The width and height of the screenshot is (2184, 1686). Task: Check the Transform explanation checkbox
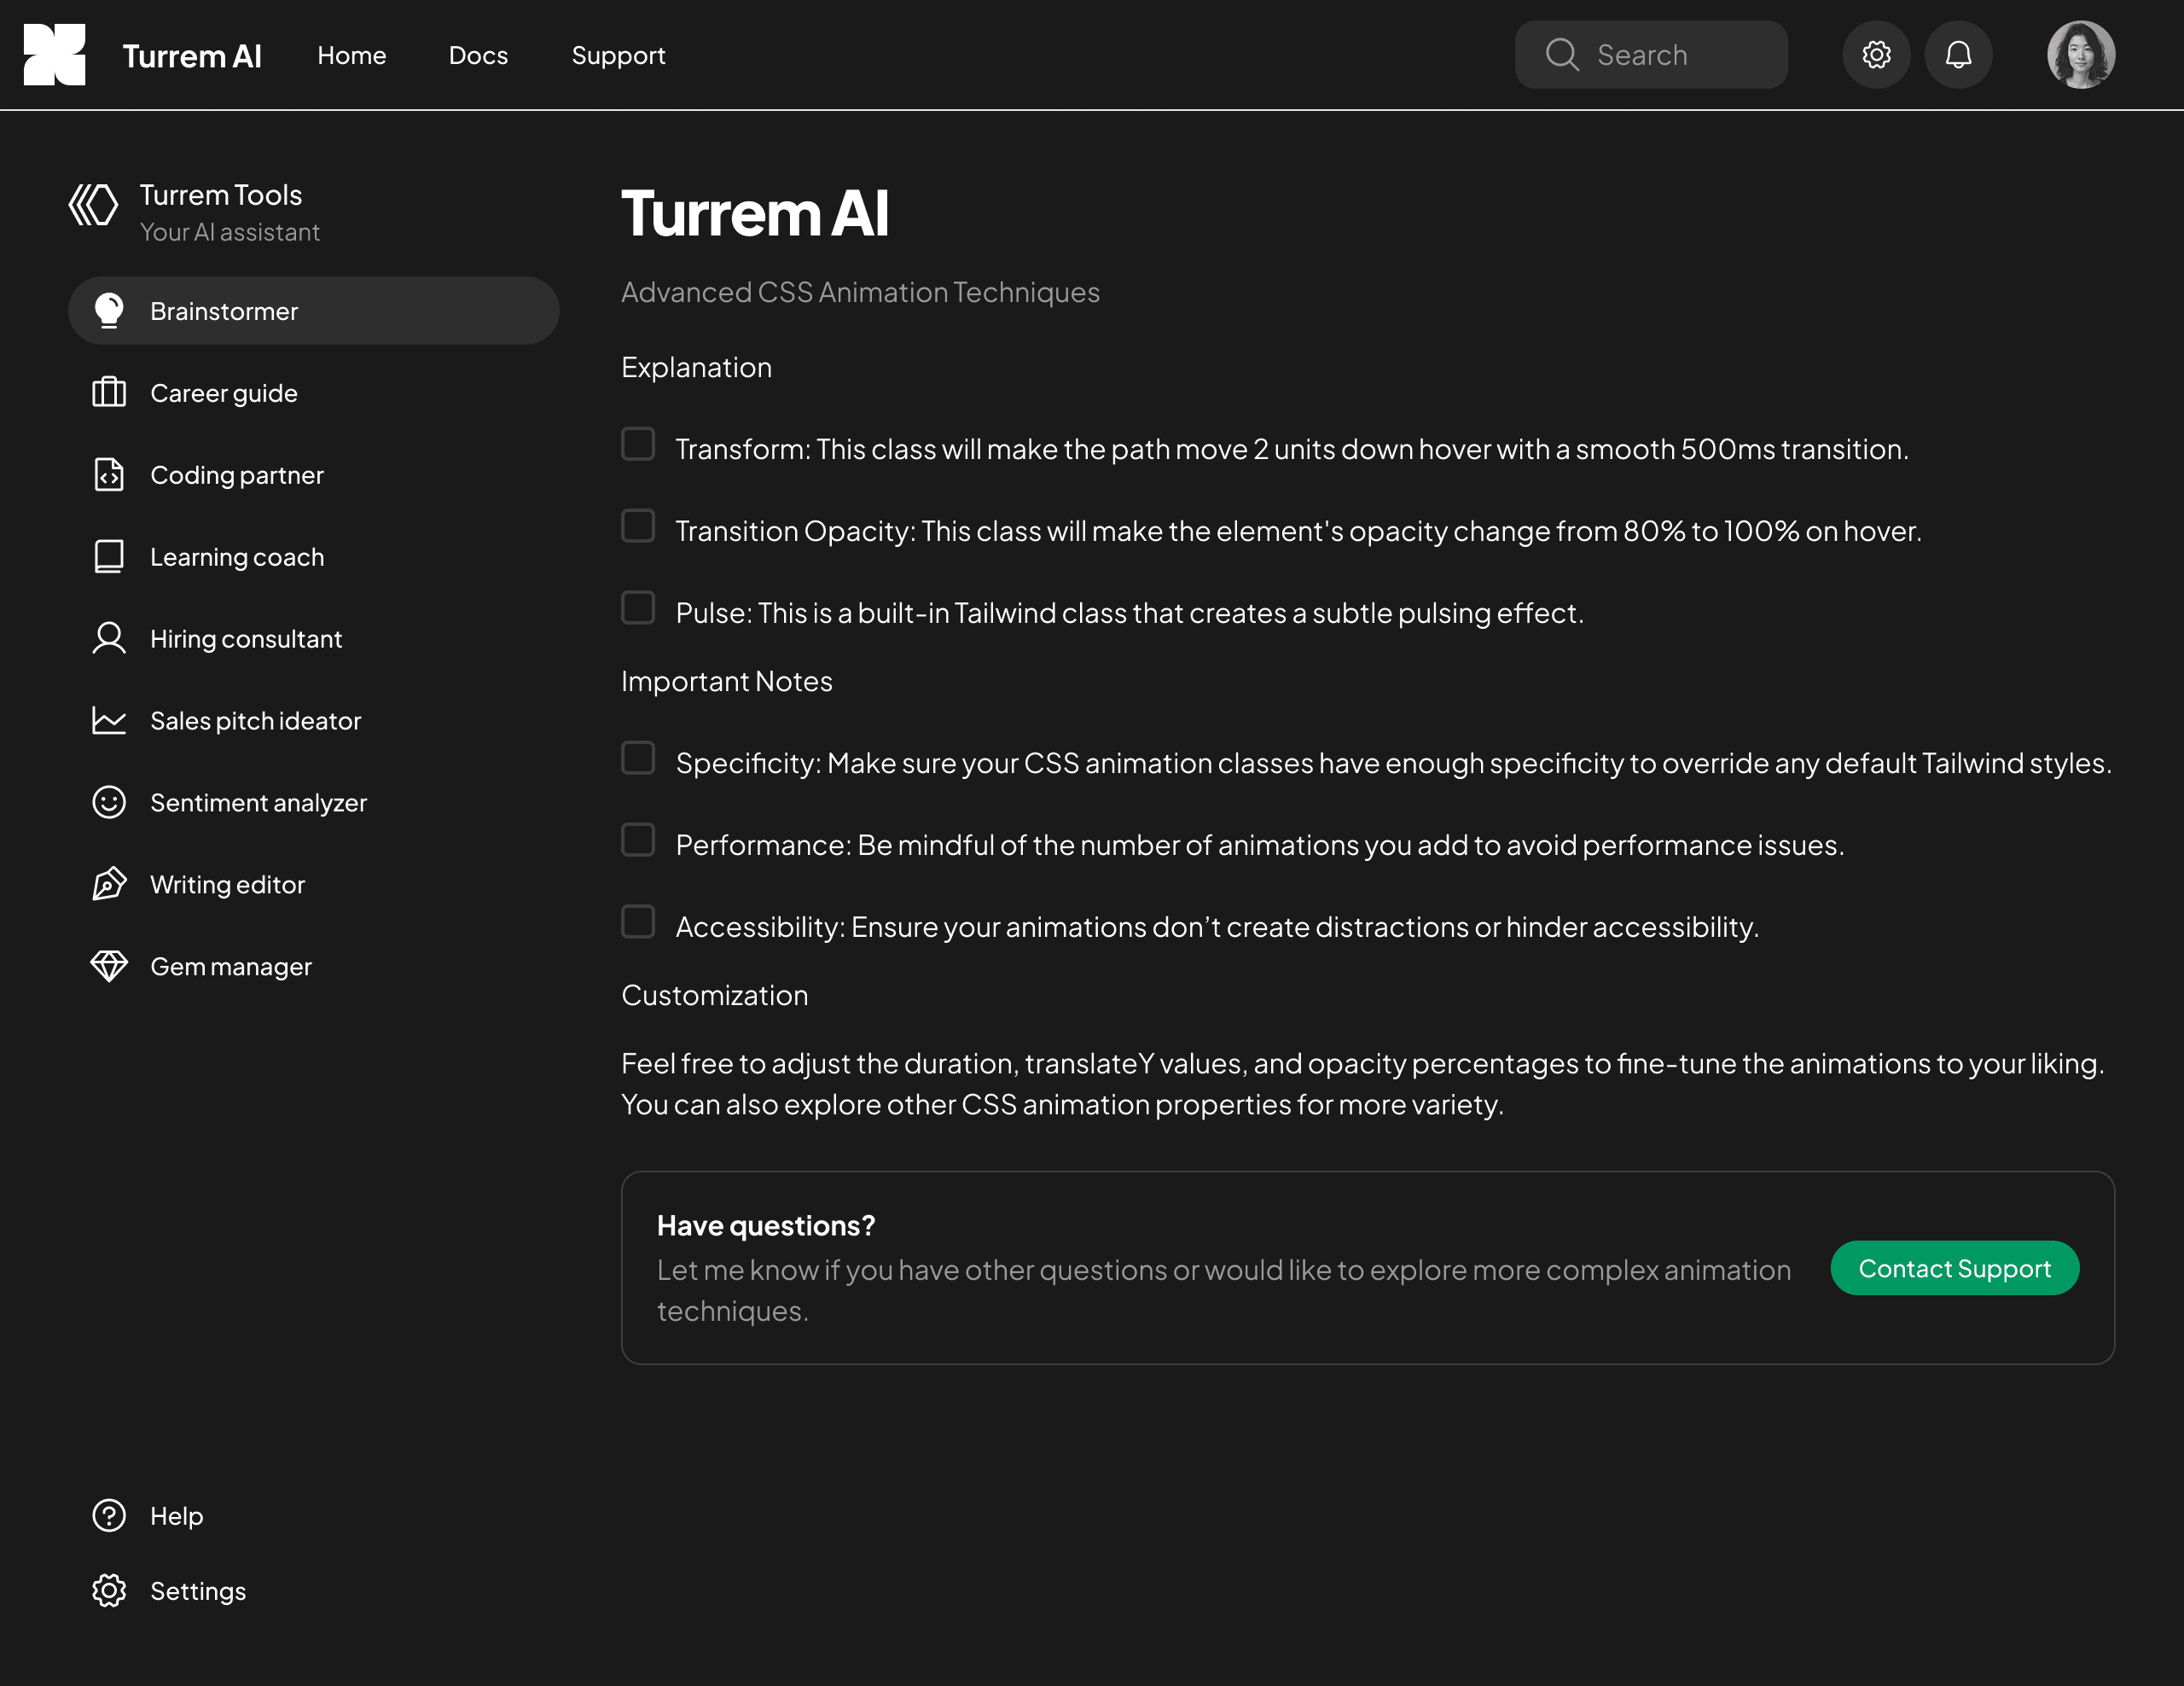click(638, 443)
